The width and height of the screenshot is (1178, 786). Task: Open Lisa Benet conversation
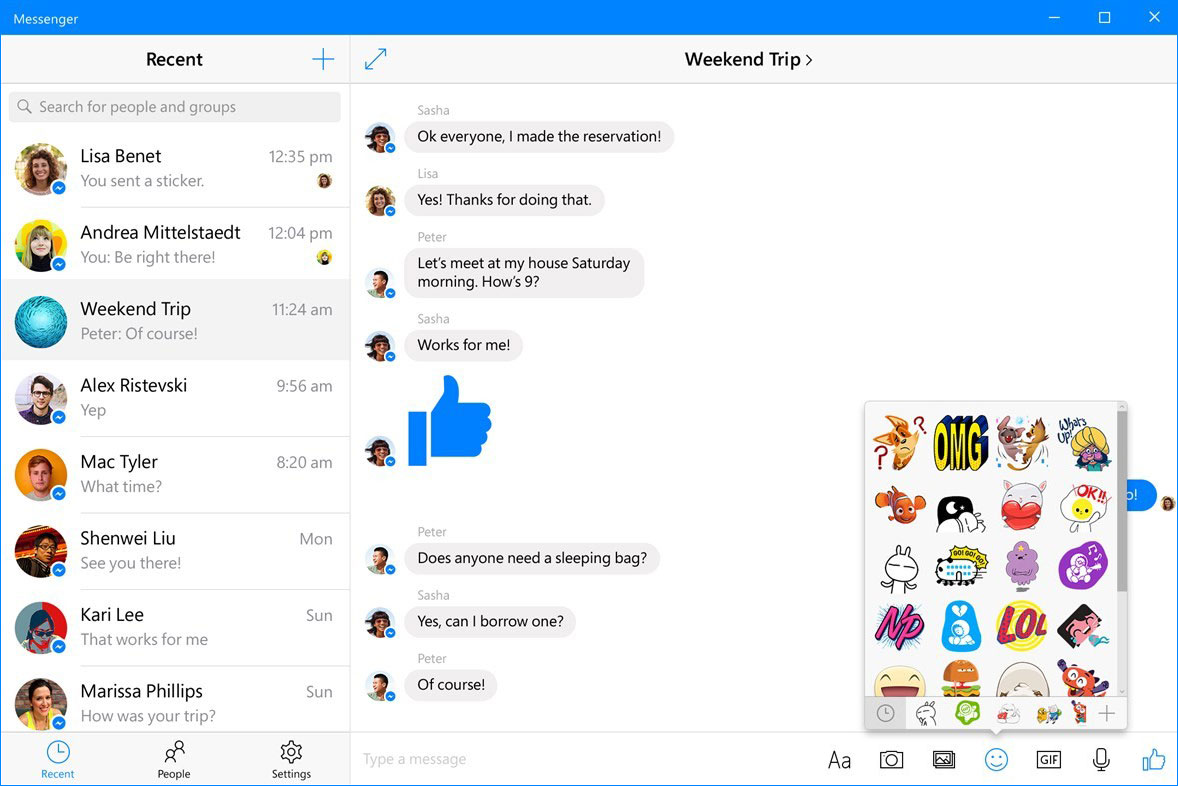pos(175,168)
